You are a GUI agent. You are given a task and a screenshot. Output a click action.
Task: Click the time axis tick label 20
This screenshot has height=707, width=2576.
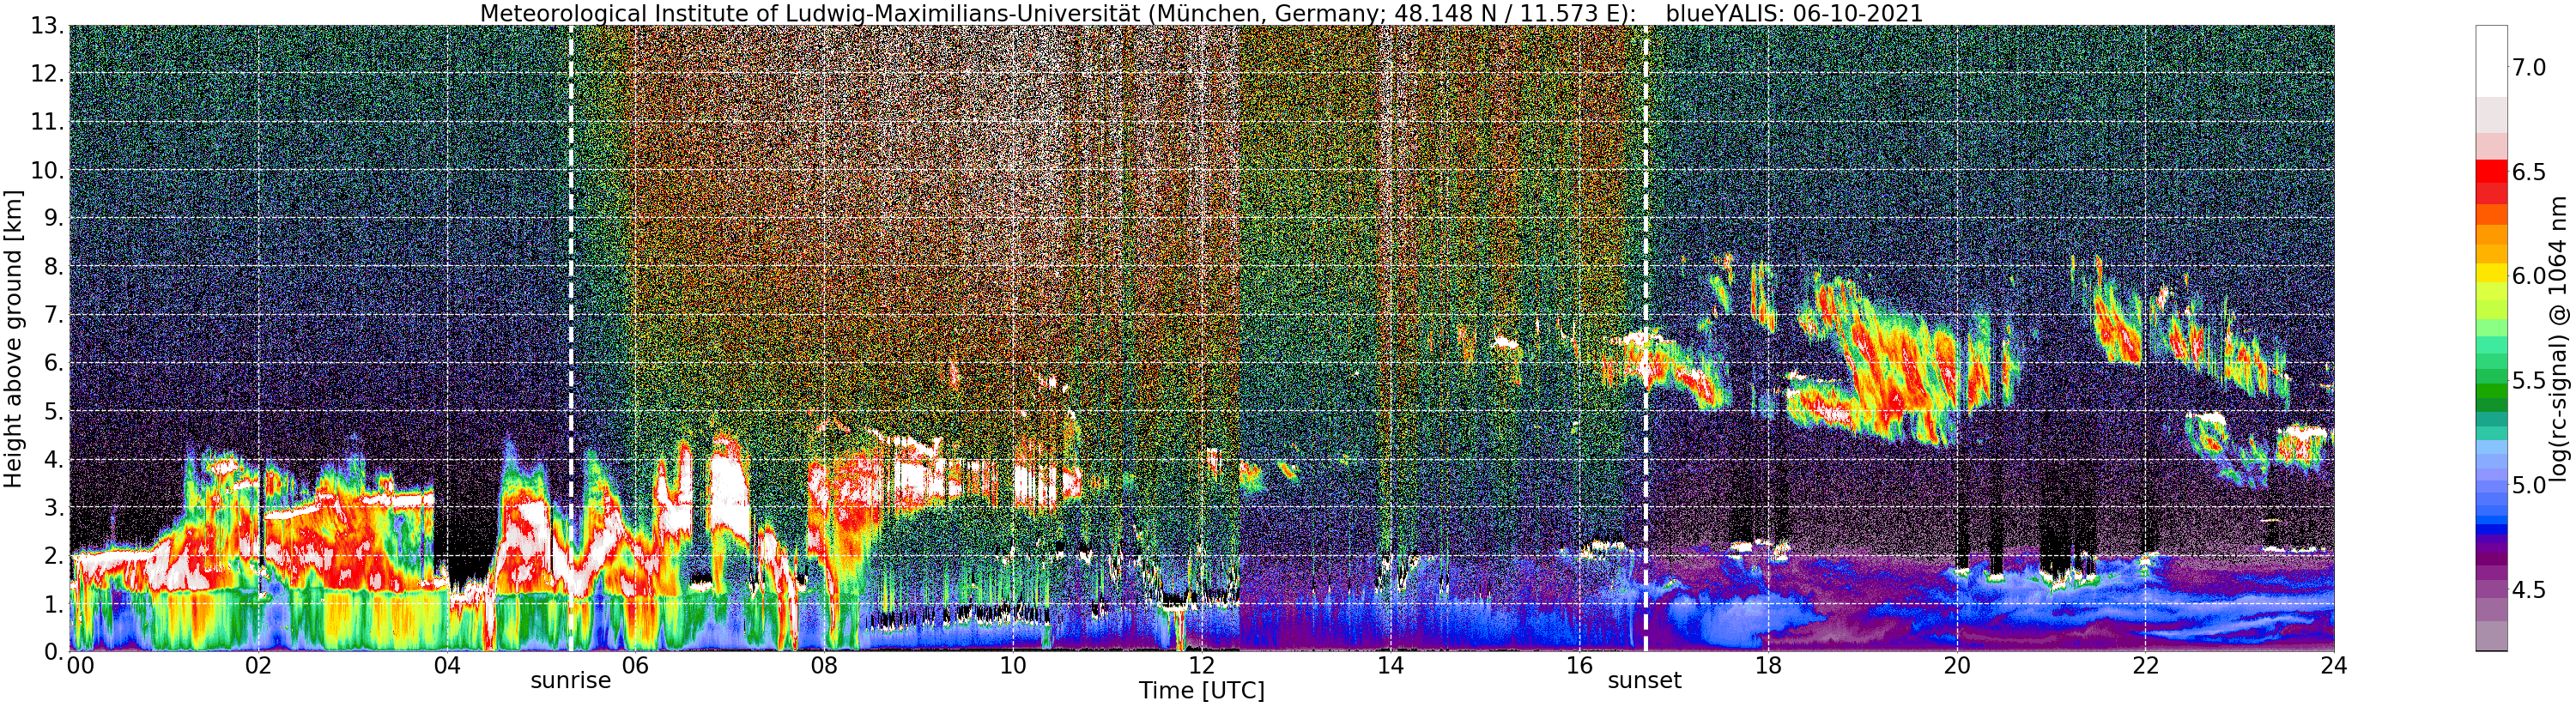(x=1956, y=665)
